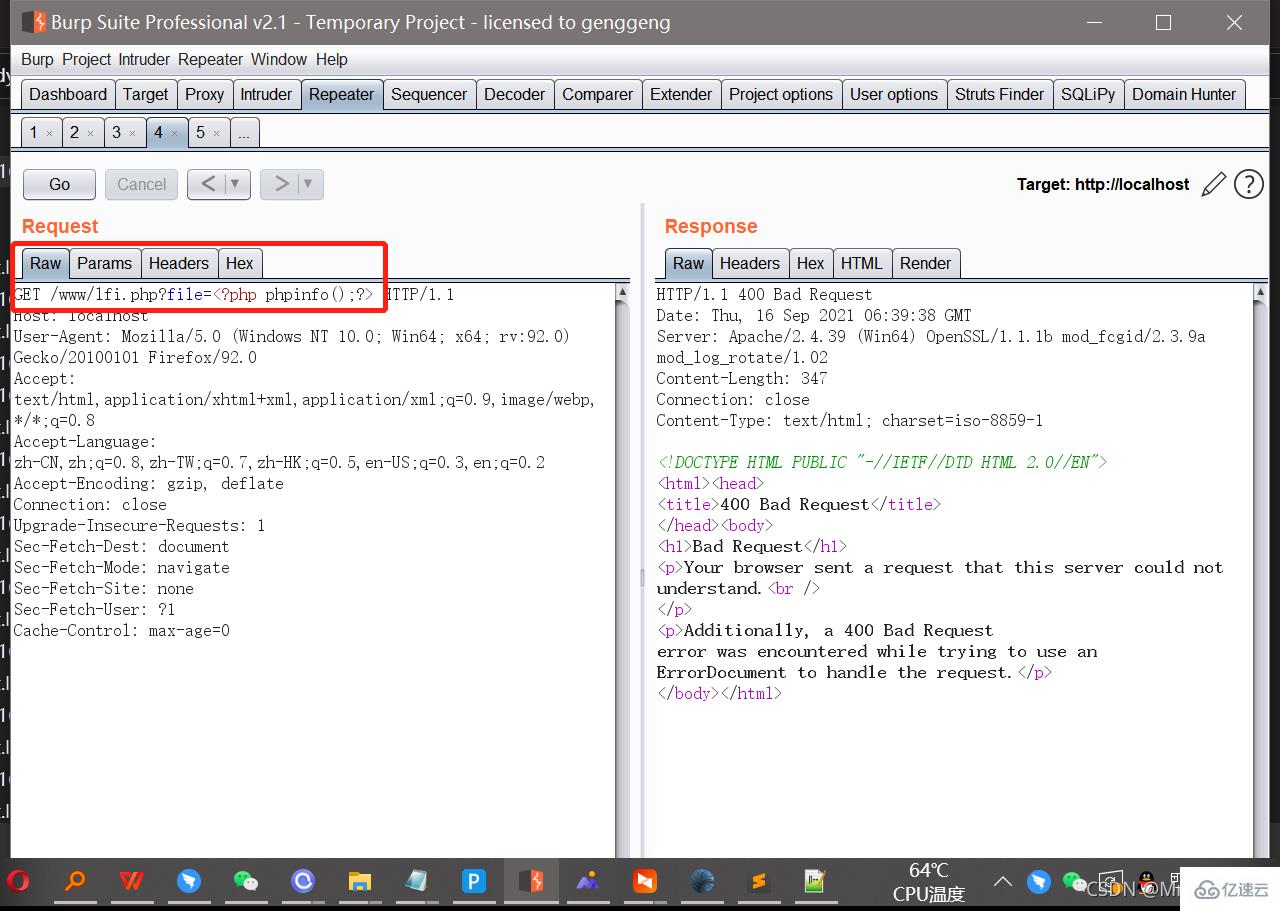Open the Struts Finder tab
This screenshot has height=911, width=1280.
point(999,94)
